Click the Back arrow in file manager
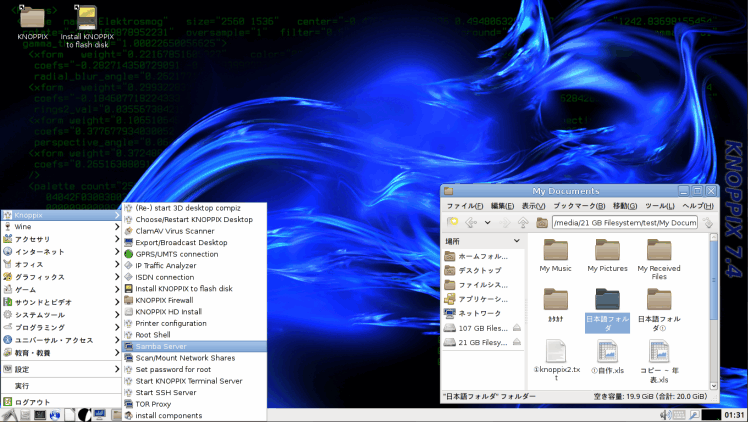This screenshot has height=422, width=748. pos(471,223)
